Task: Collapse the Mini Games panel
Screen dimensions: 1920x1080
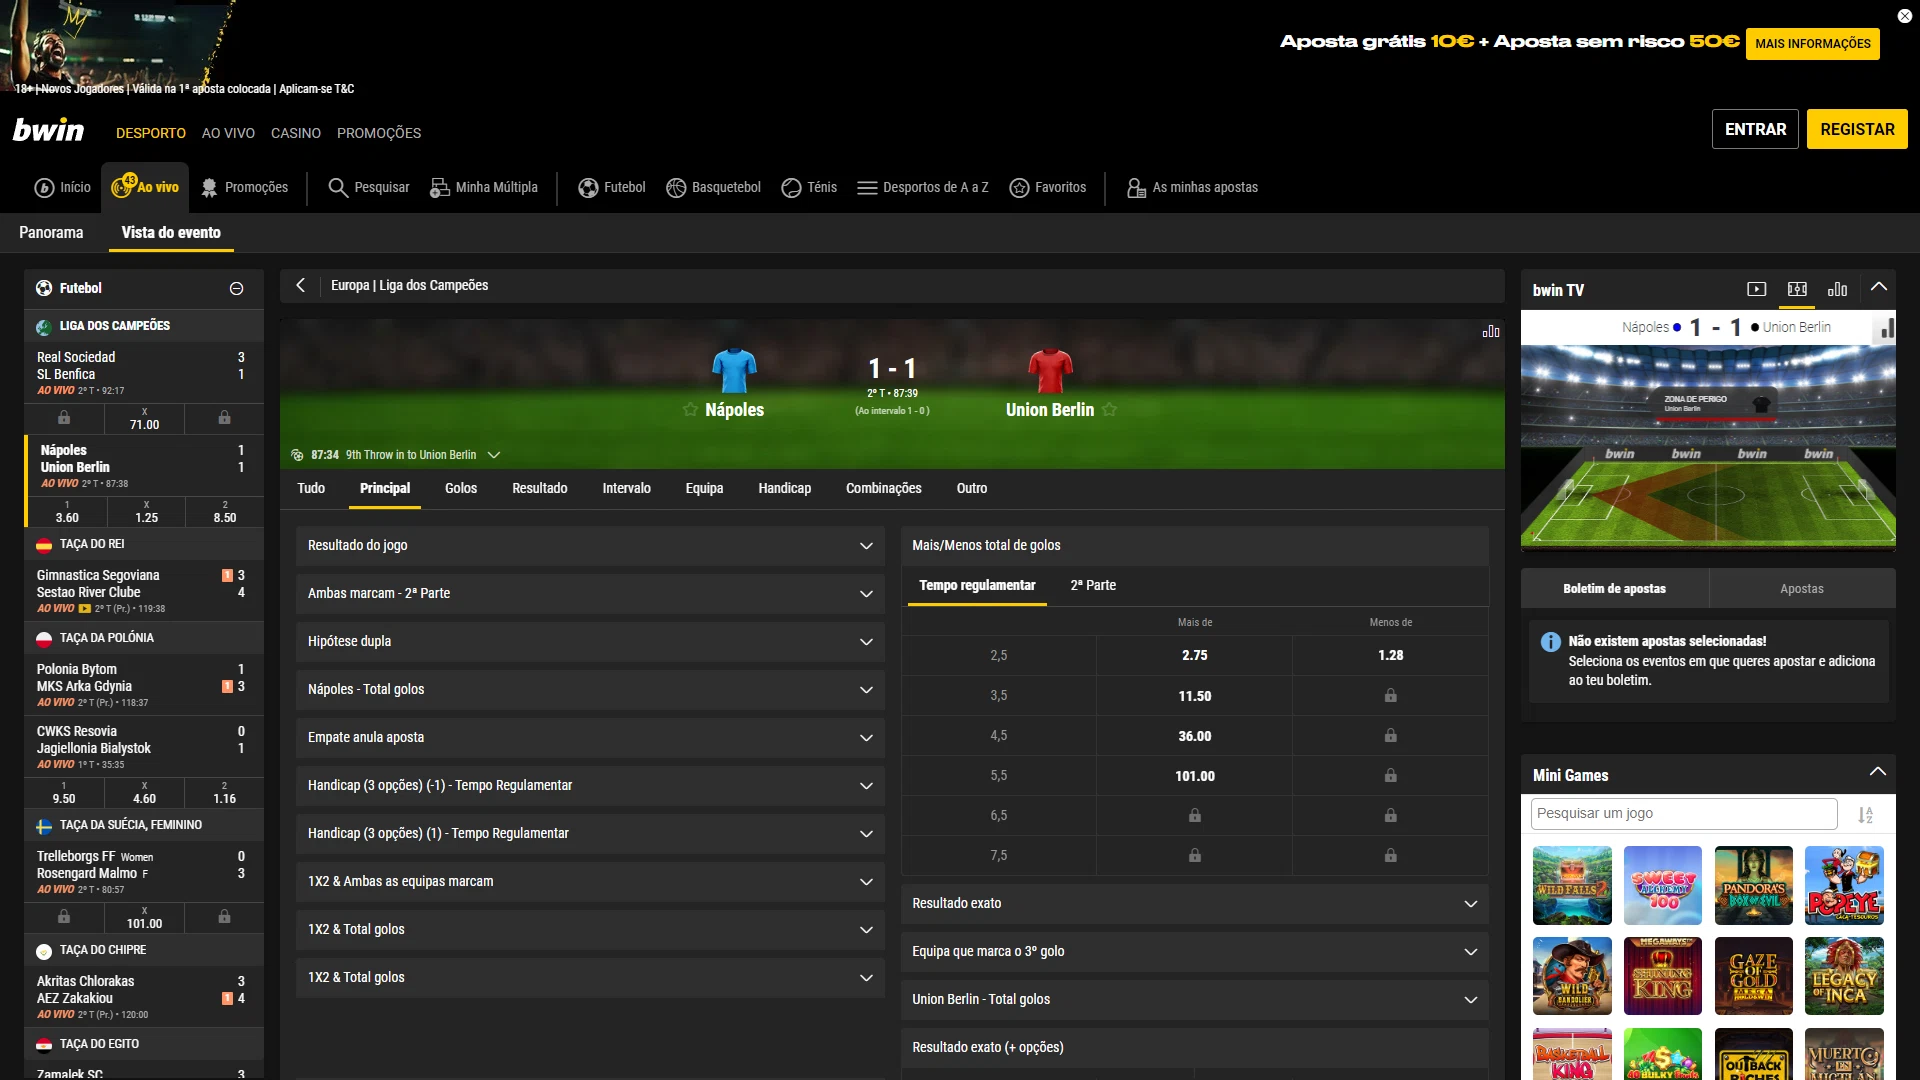Action: (1878, 773)
